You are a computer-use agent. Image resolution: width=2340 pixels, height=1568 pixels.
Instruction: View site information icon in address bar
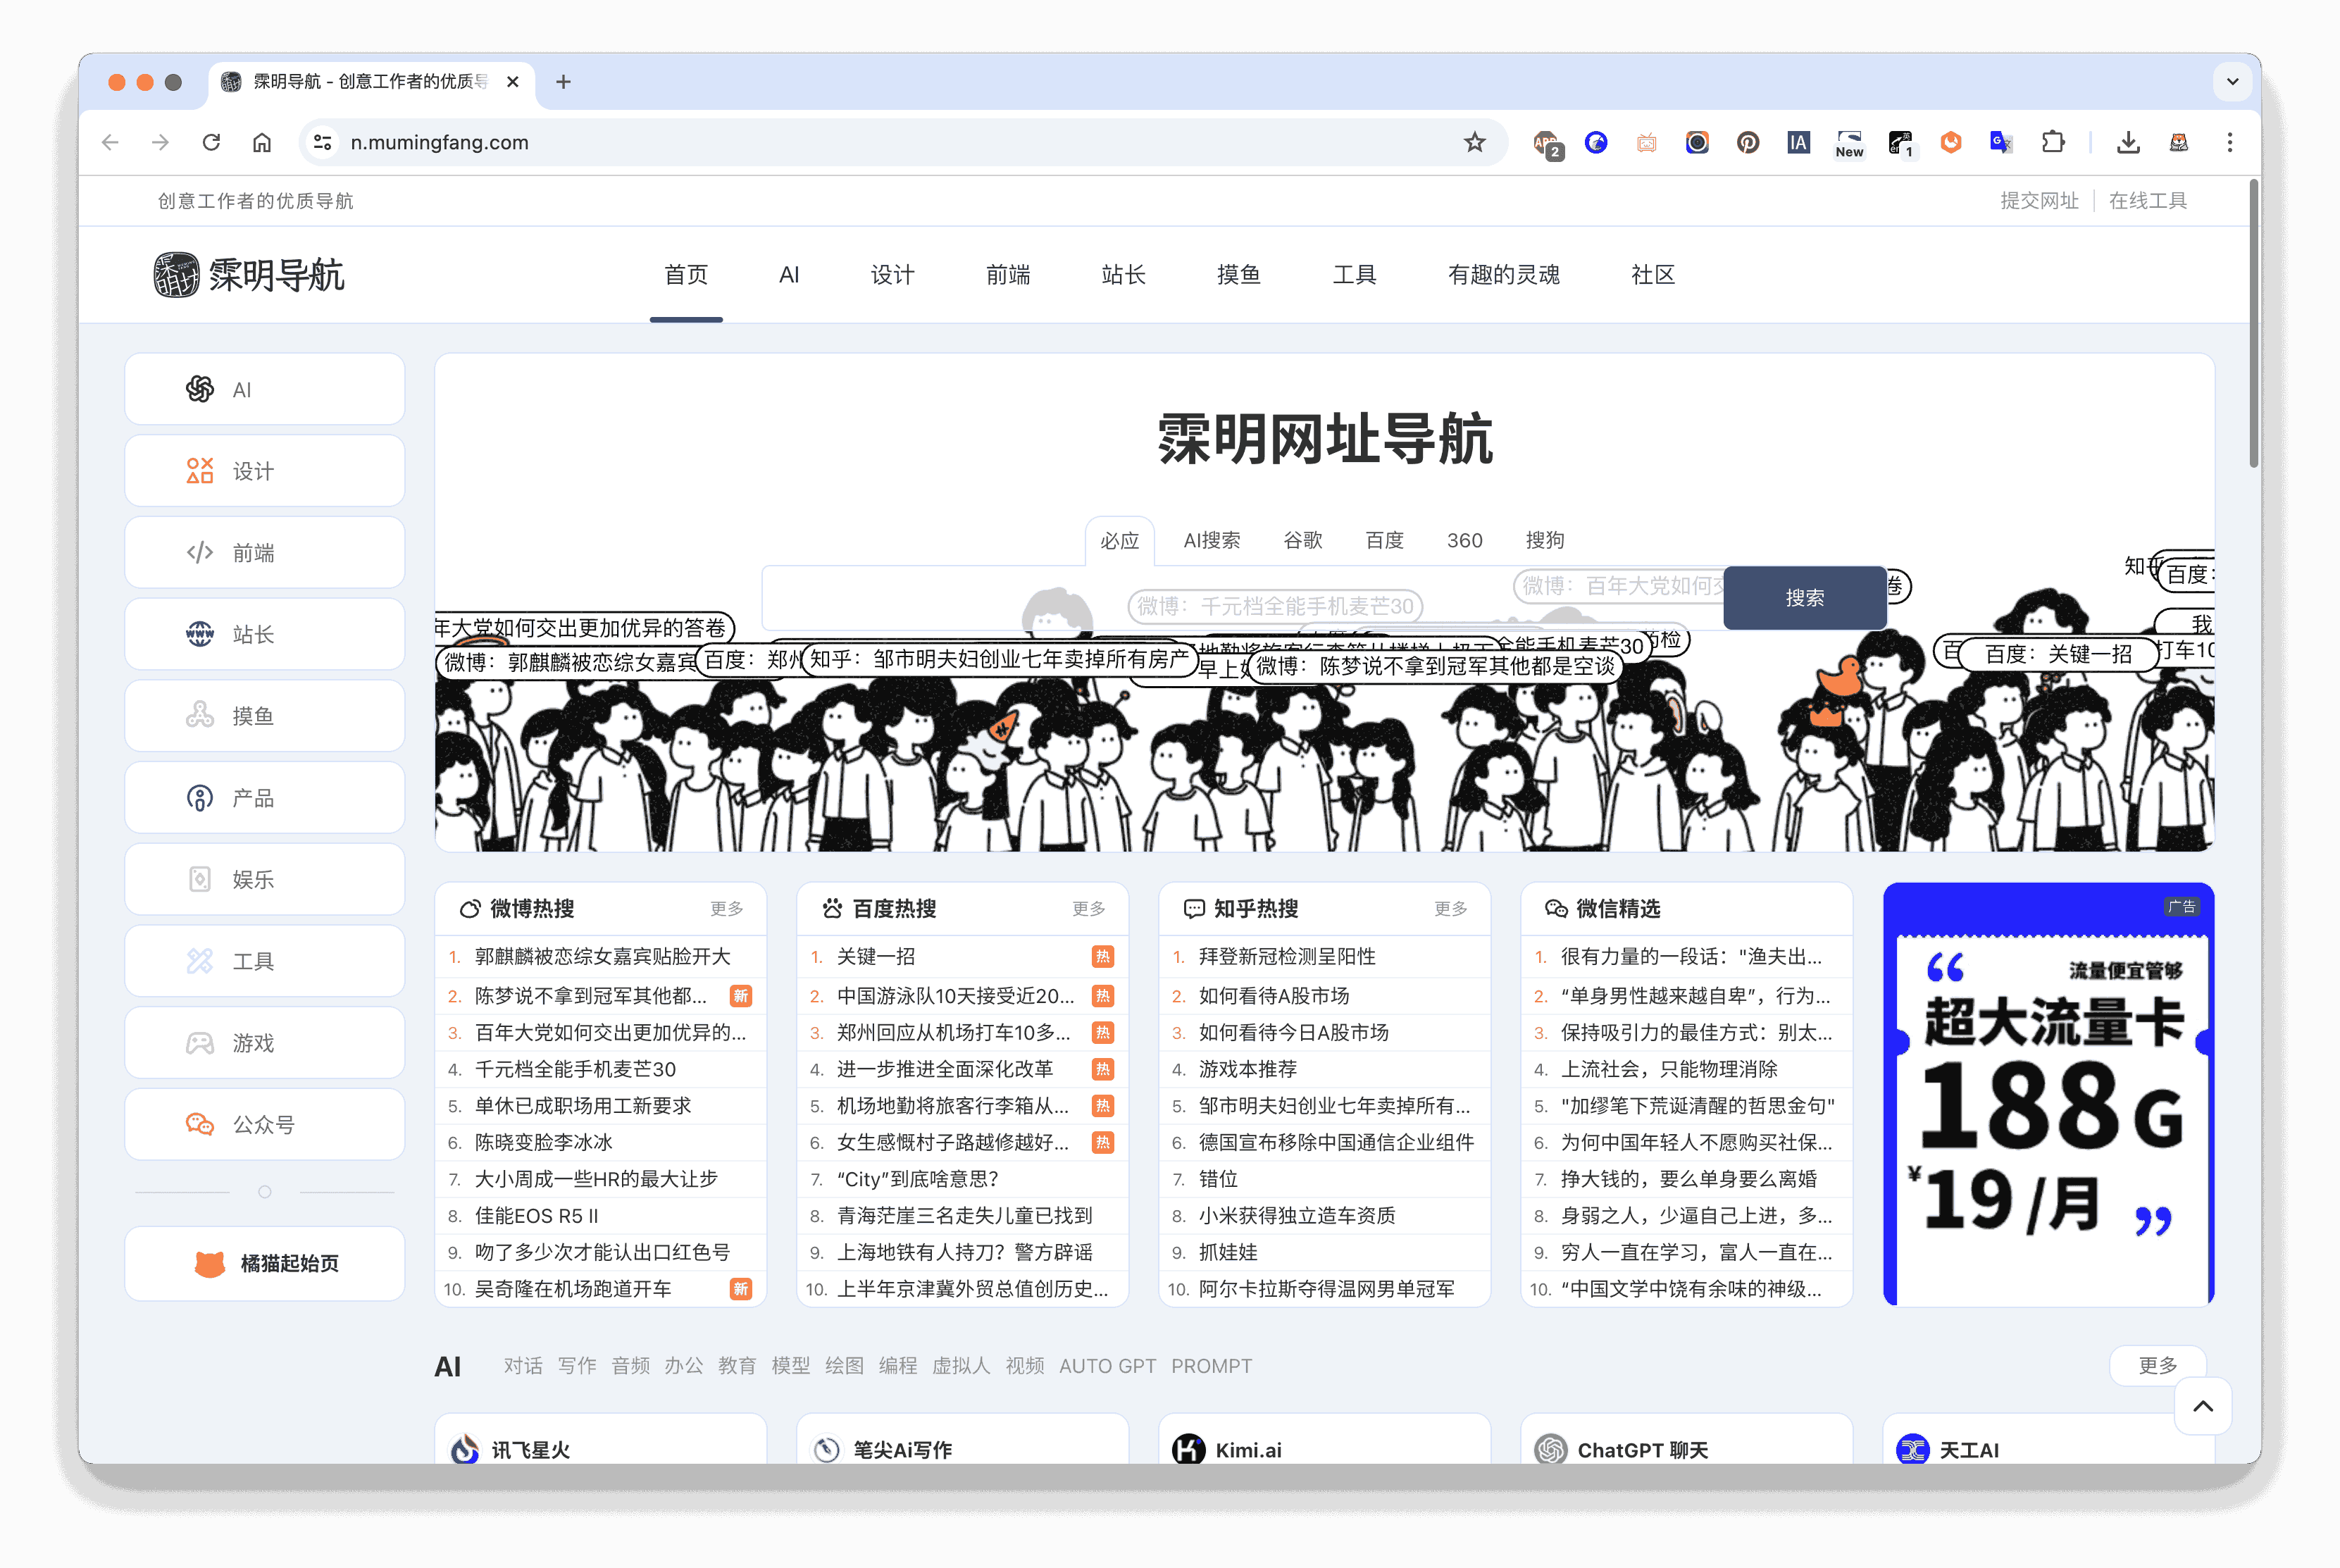[323, 142]
